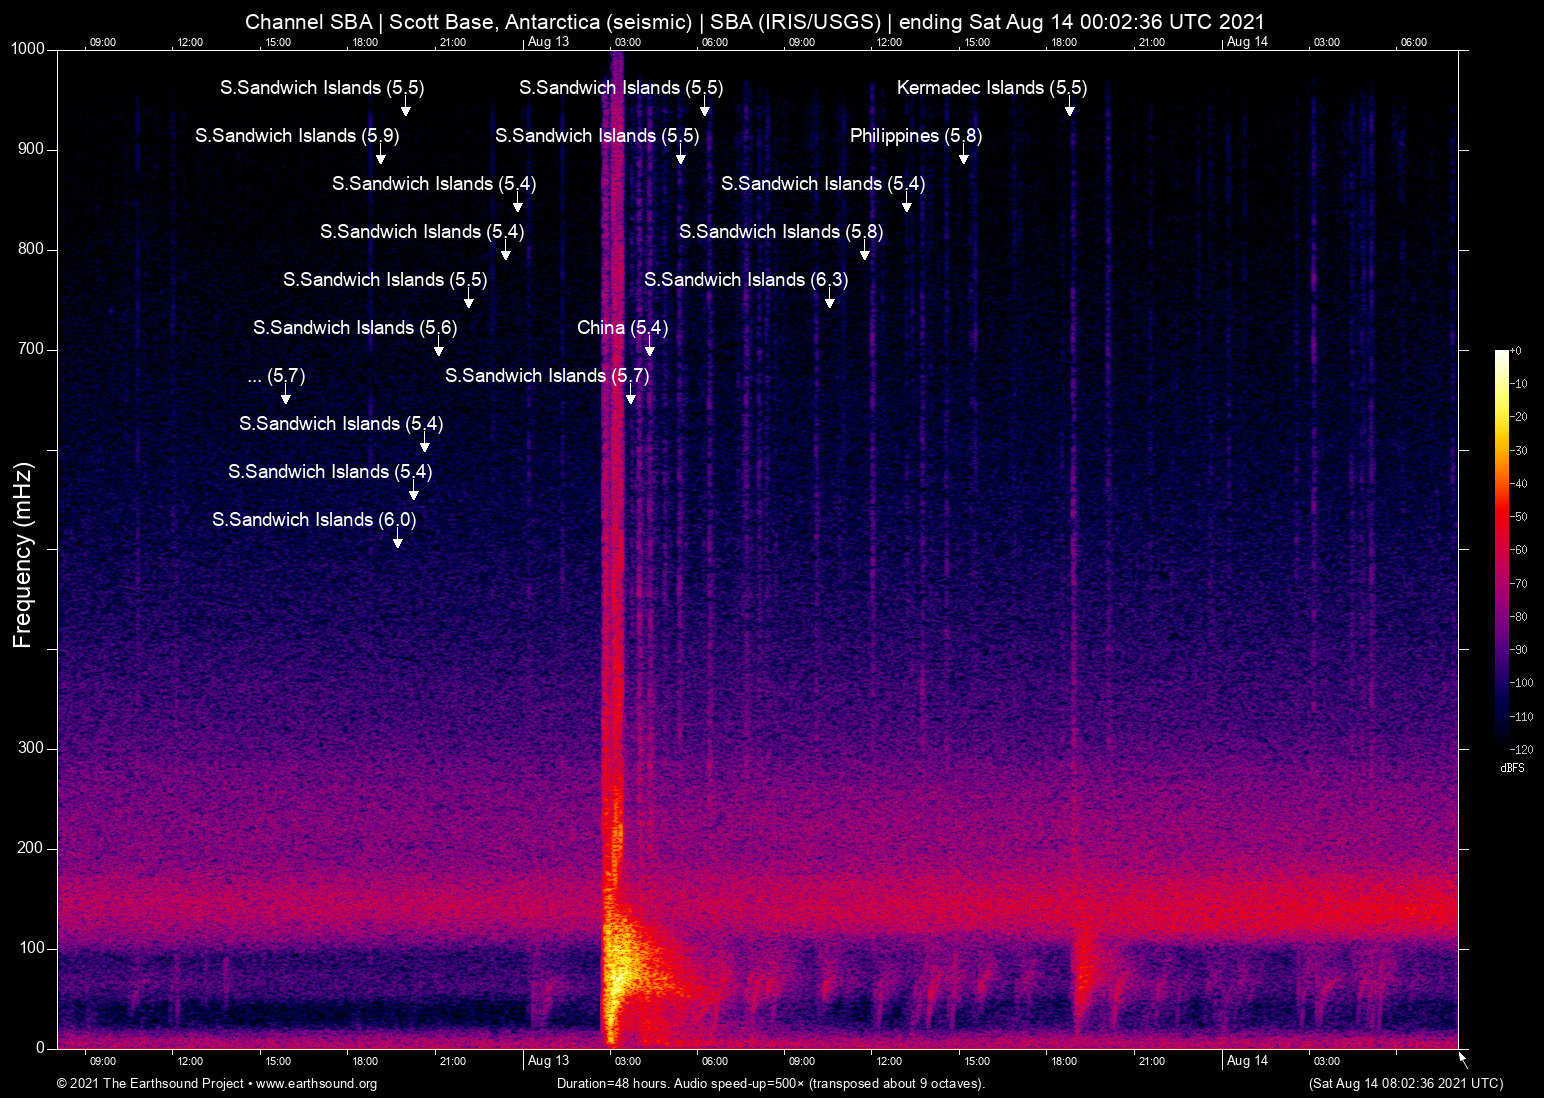Select the S.Sandwich Islands (6.3) label
This screenshot has width=1544, height=1098.
point(745,280)
